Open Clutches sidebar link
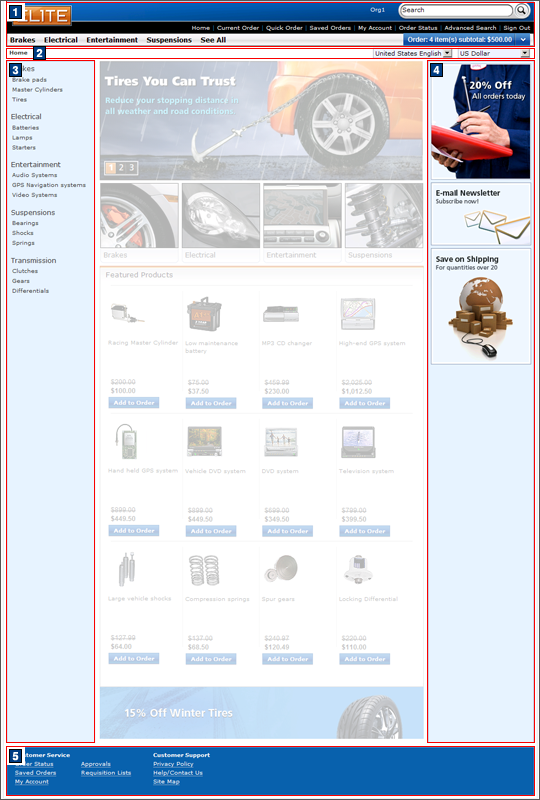Image resolution: width=540 pixels, height=800 pixels. pos(25,271)
